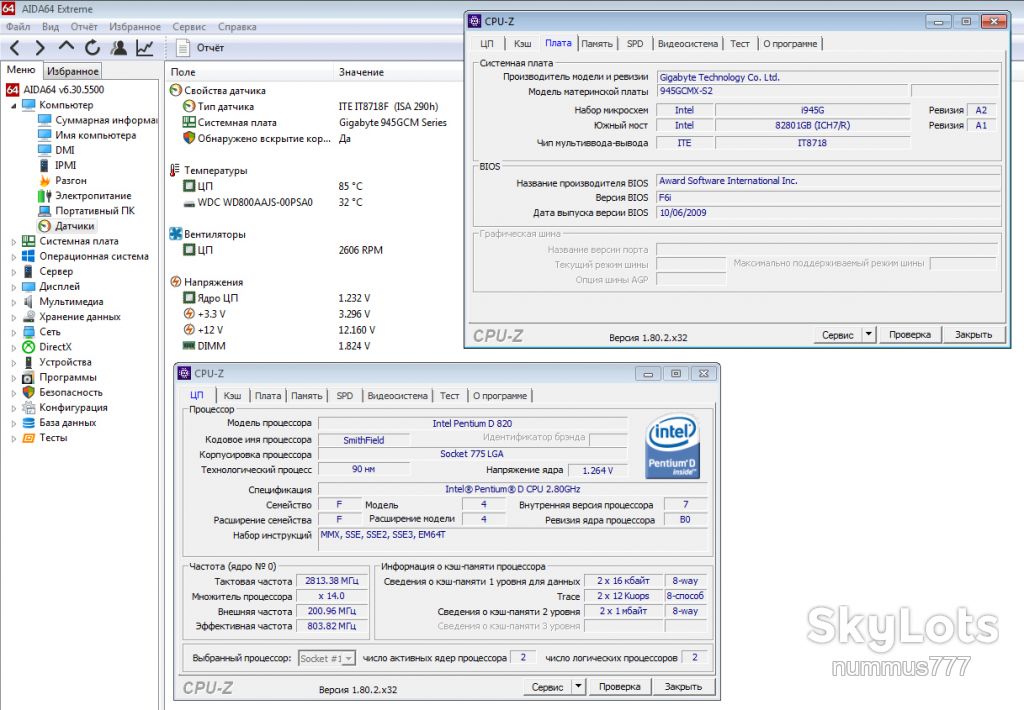Open Имя компьютера tree item
The height and width of the screenshot is (710, 1024).
87,135
